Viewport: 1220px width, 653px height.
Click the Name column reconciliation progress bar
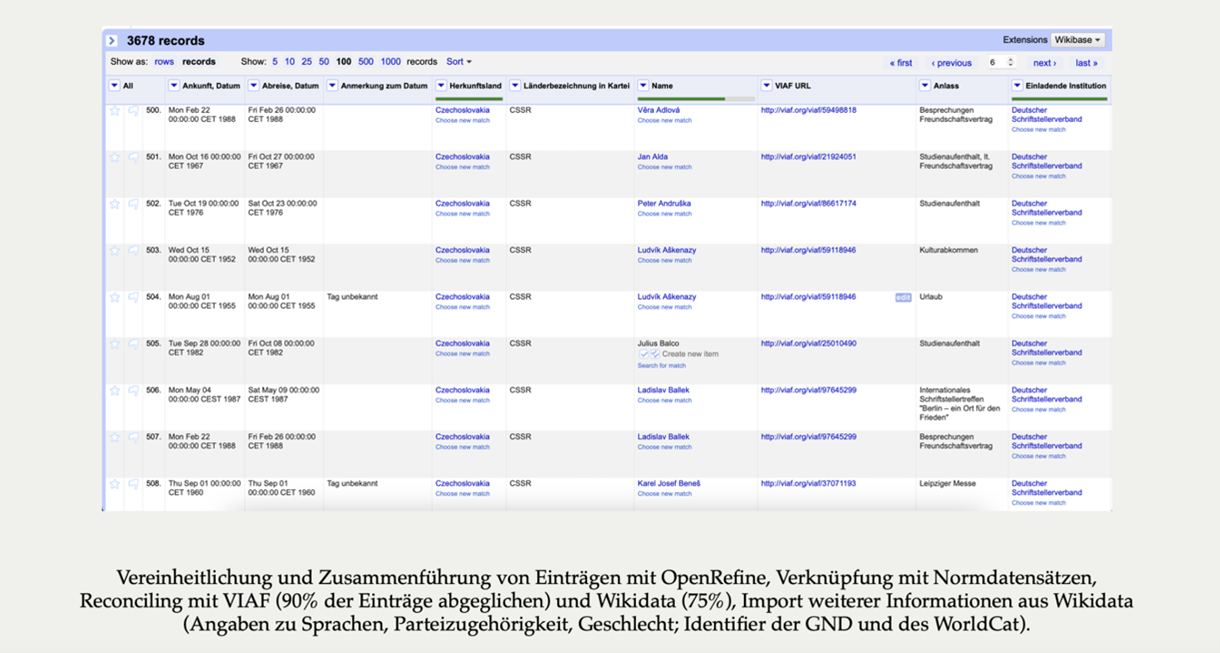[695, 99]
